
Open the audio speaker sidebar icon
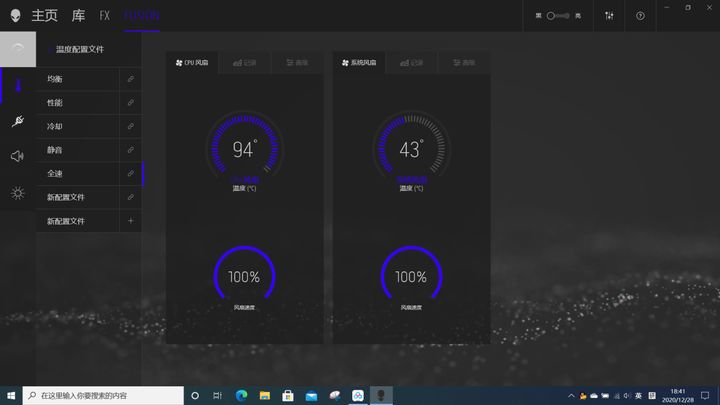pyautogui.click(x=17, y=156)
